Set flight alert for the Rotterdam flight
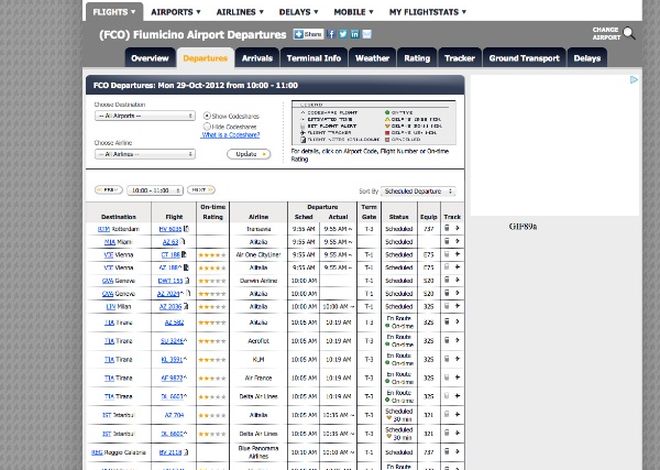660x470 pixels. (447, 228)
